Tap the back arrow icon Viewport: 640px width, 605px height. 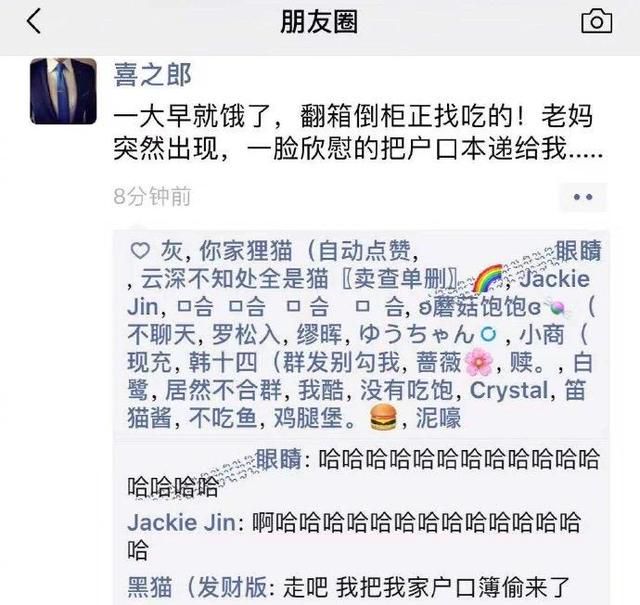[34, 21]
